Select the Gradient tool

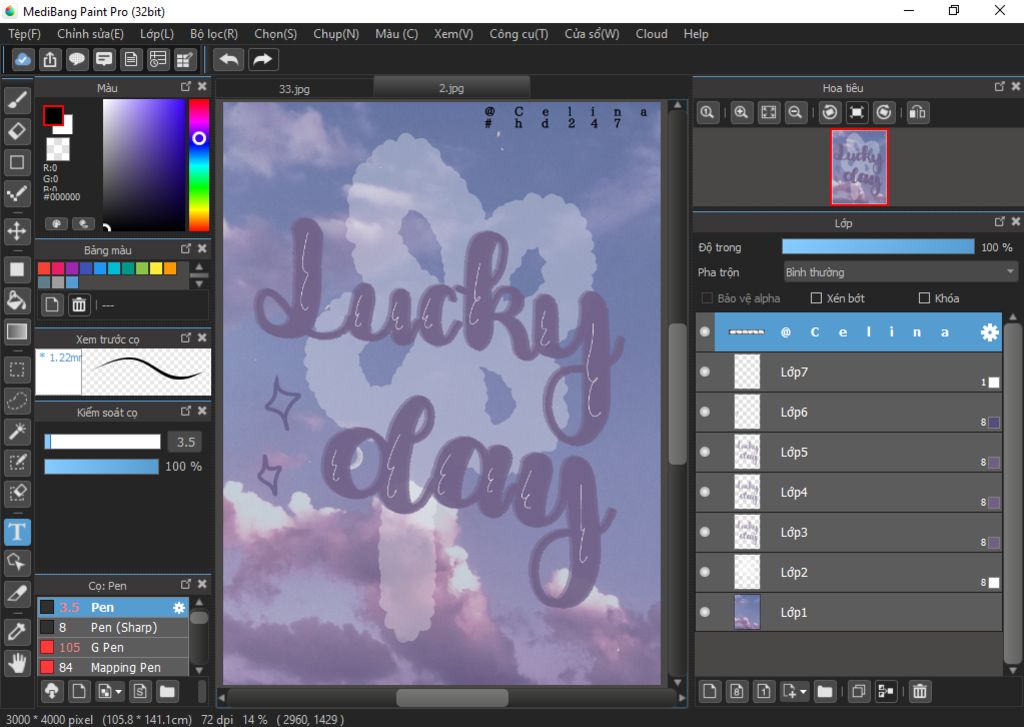(x=17, y=331)
